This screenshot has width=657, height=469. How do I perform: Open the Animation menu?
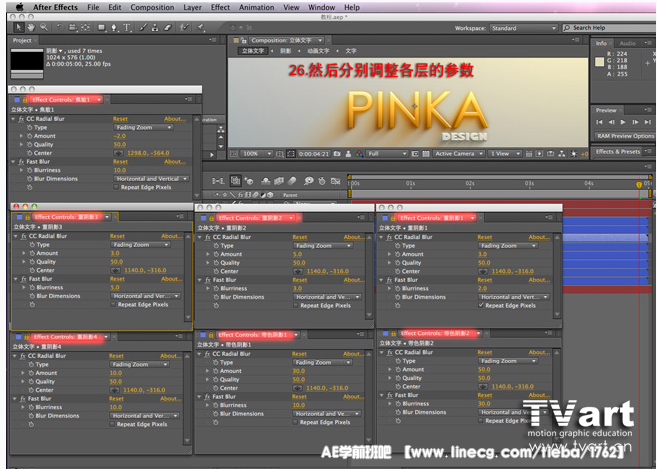point(256,7)
